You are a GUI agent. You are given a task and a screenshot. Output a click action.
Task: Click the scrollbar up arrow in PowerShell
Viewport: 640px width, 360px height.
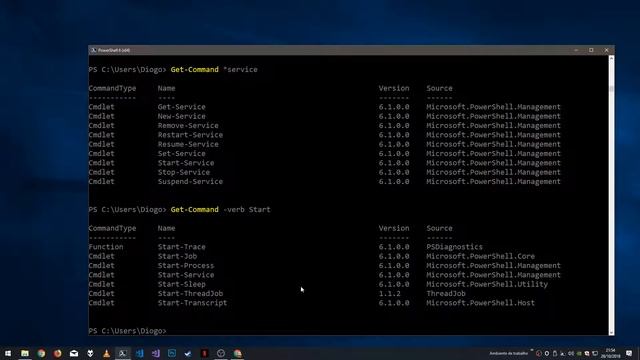coord(611,58)
